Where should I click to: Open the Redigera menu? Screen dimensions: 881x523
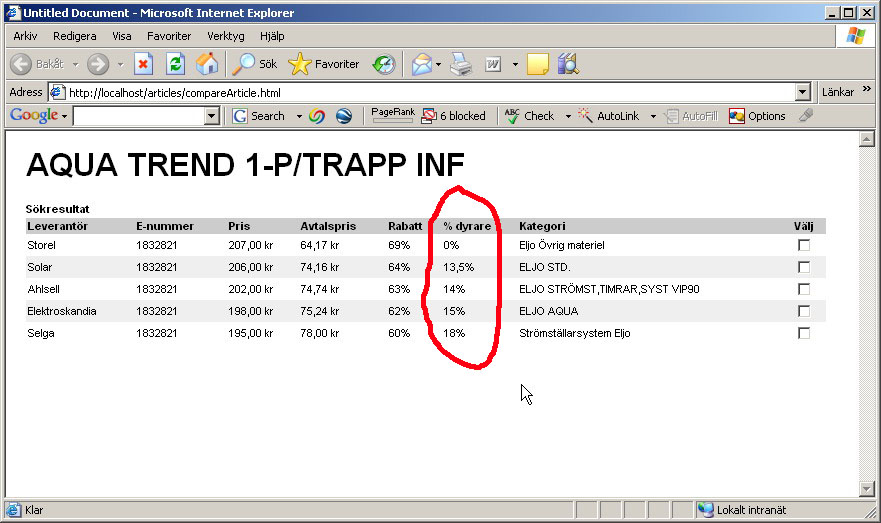click(75, 36)
